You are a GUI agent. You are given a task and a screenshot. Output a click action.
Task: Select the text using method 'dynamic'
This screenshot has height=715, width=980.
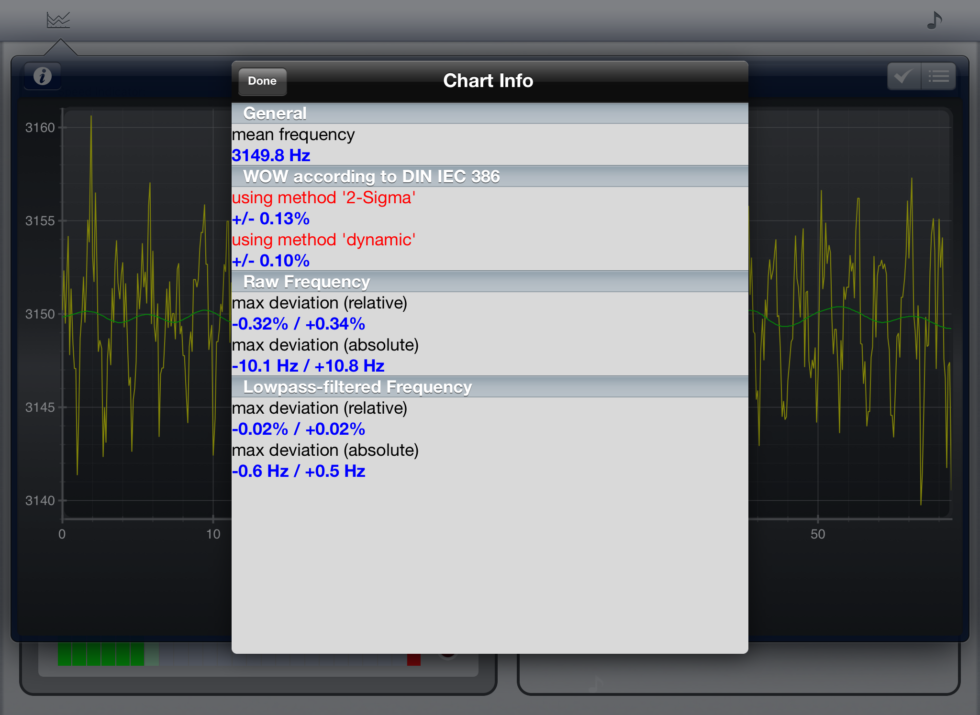(324, 239)
